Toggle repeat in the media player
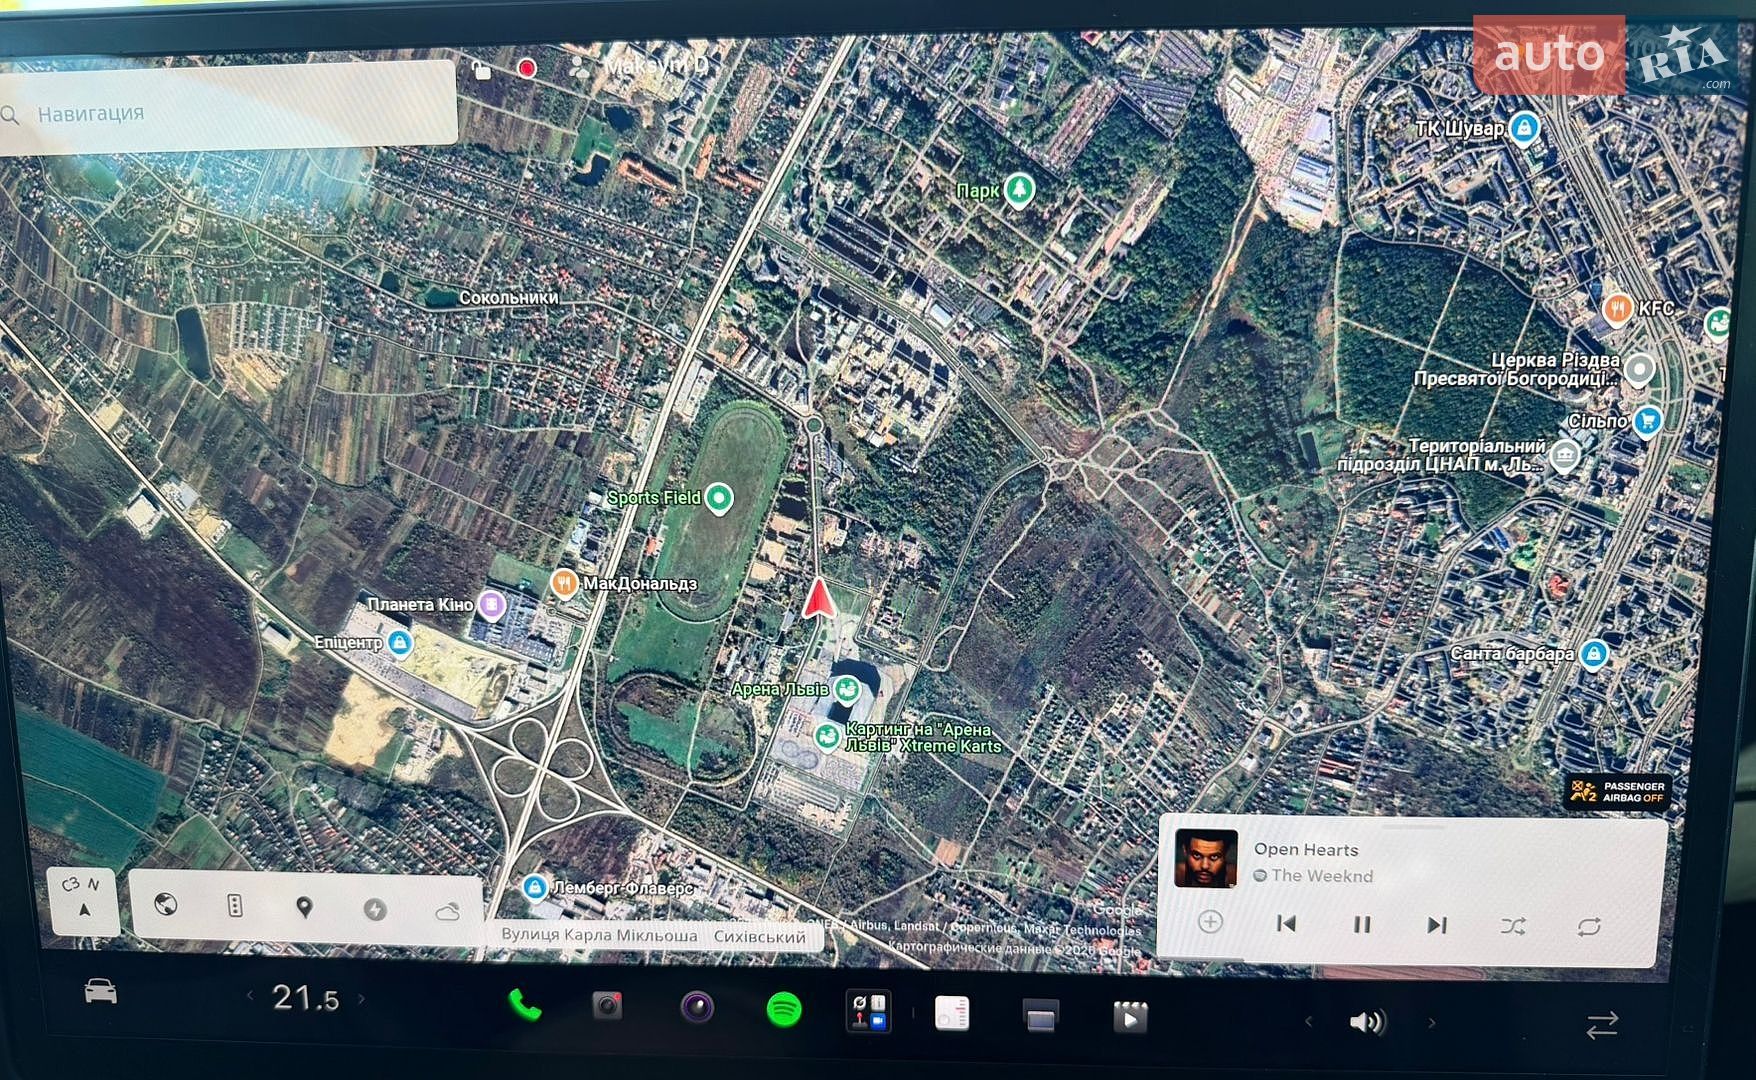 click(1589, 927)
